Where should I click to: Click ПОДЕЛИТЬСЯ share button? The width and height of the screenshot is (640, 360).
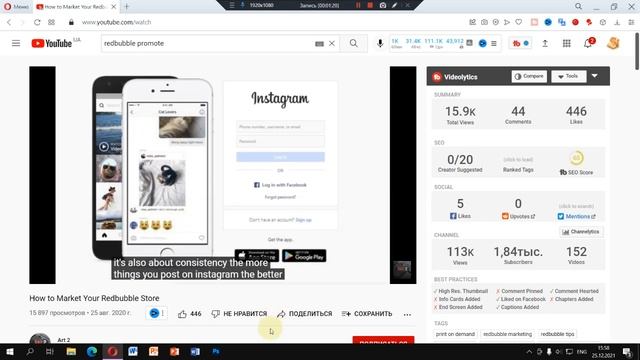pos(304,314)
